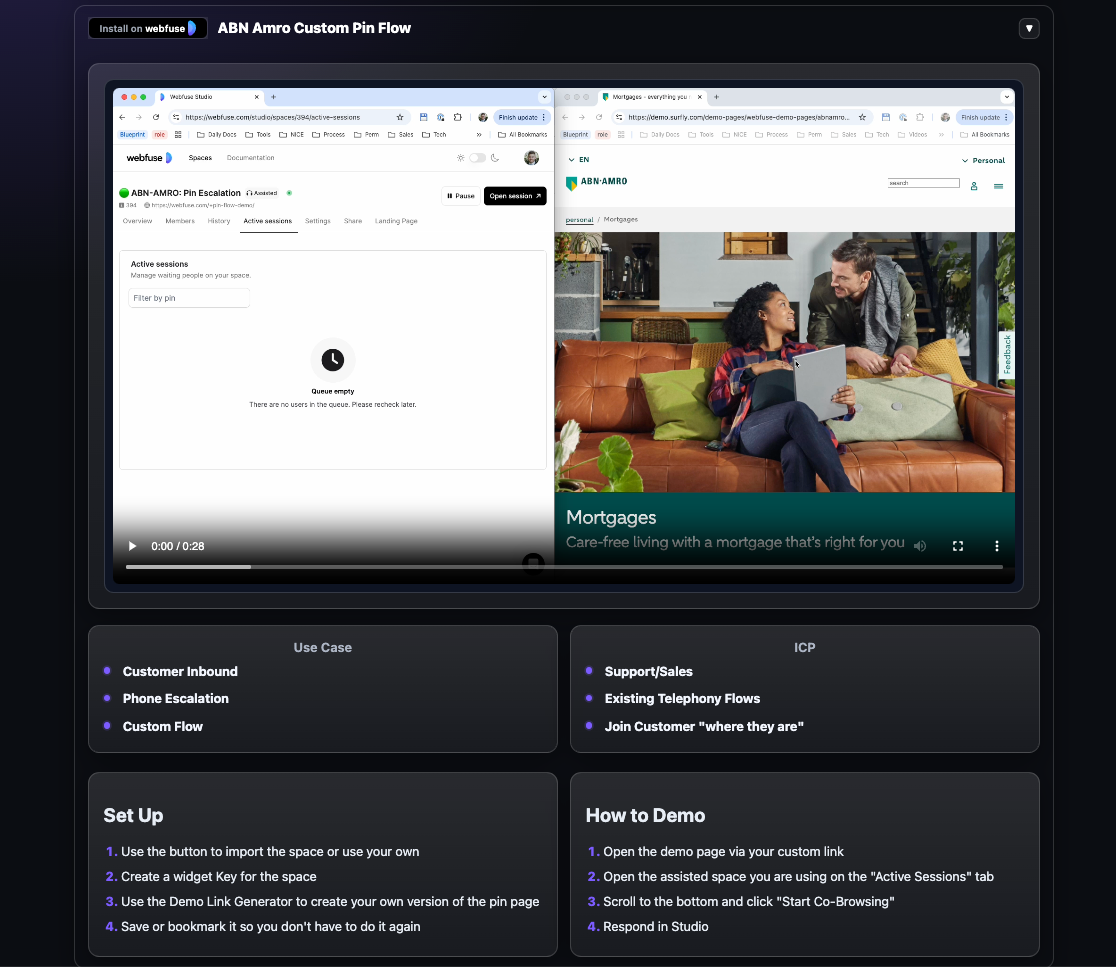Open the Videos bookmark folder in Mortgages browser
Screen dimensions: 1116x967
(x=913, y=134)
